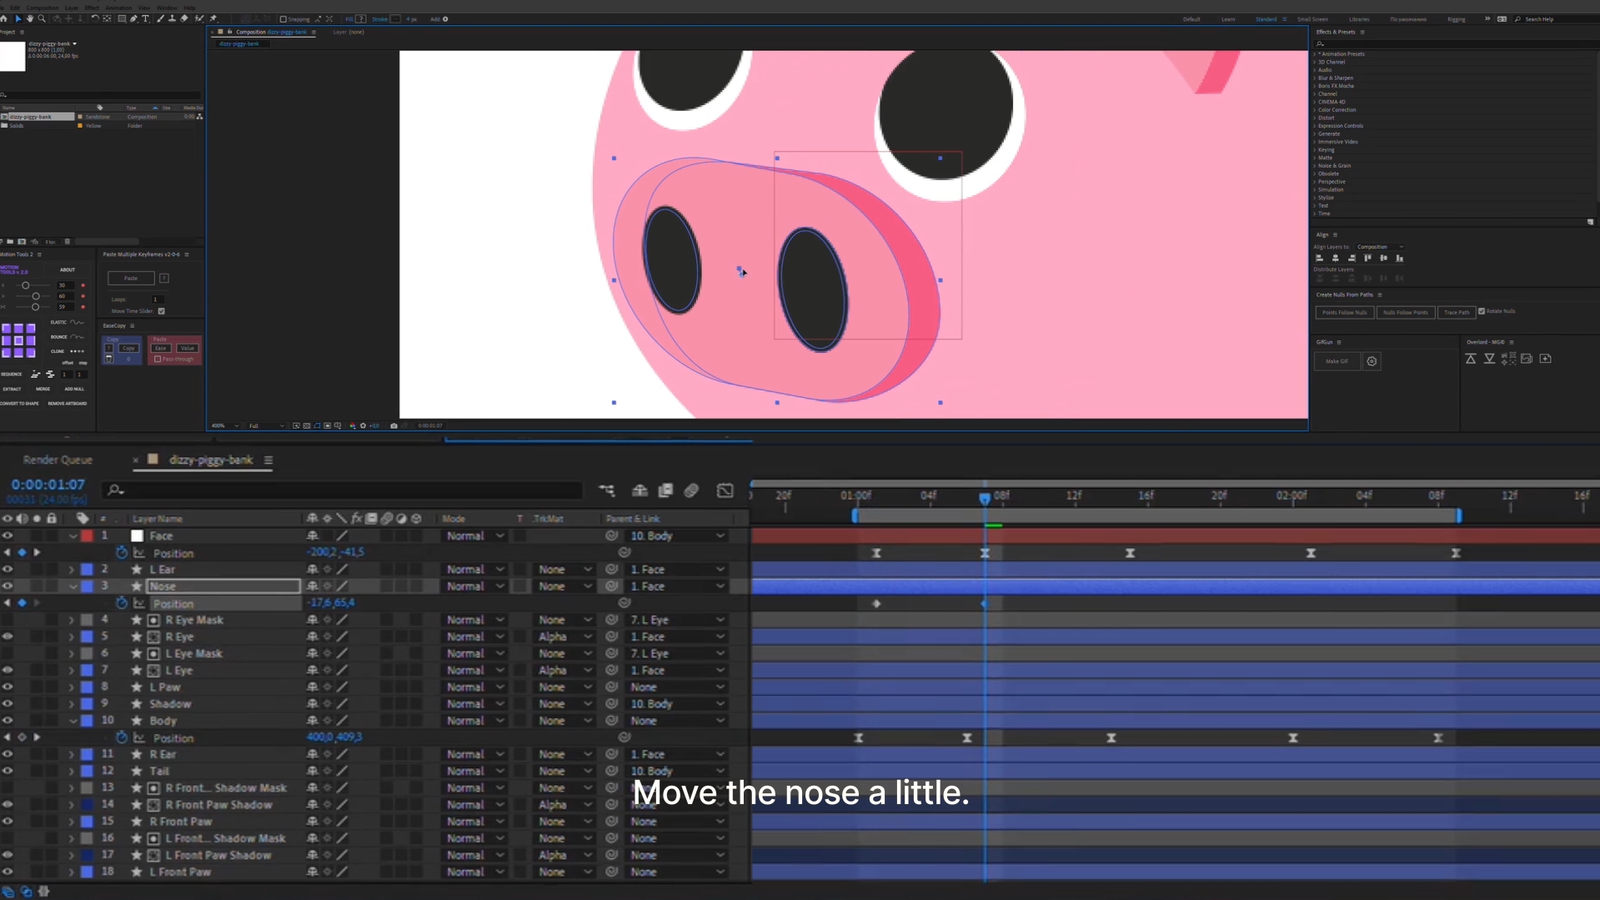The width and height of the screenshot is (1600, 900).
Task: Click the first Motion Tools slider
Action: (x=25, y=285)
